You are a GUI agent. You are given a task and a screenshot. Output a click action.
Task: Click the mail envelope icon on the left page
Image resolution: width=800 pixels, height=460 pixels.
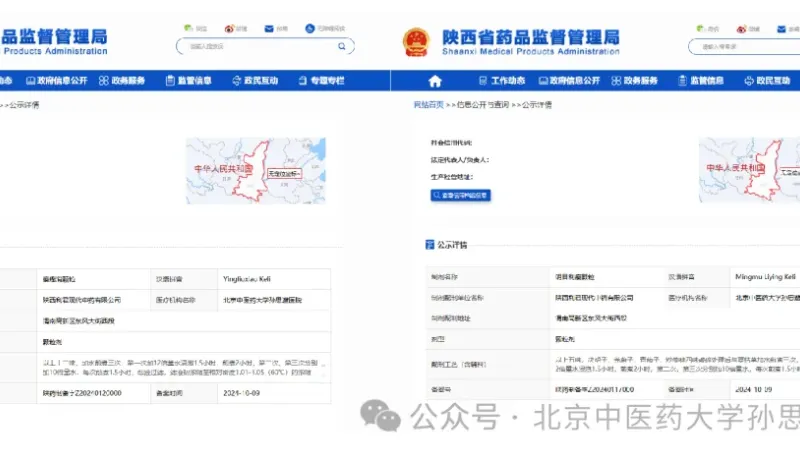tap(269, 29)
